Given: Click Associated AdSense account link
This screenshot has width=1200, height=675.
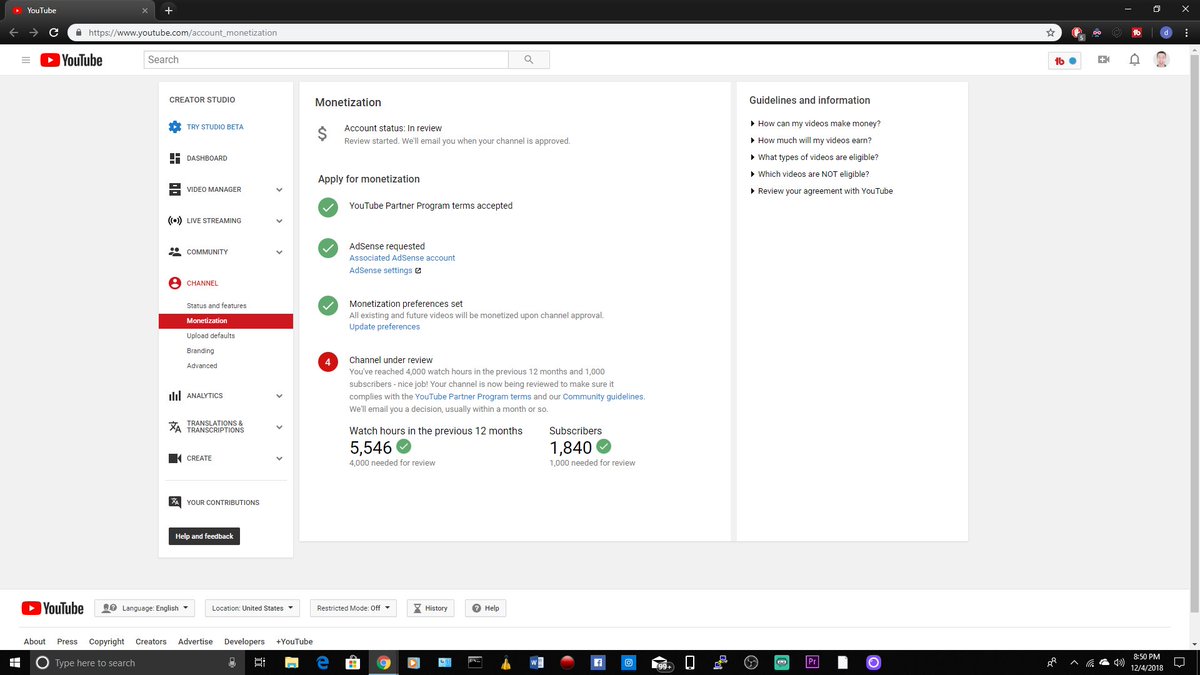Looking at the screenshot, I should (402, 258).
